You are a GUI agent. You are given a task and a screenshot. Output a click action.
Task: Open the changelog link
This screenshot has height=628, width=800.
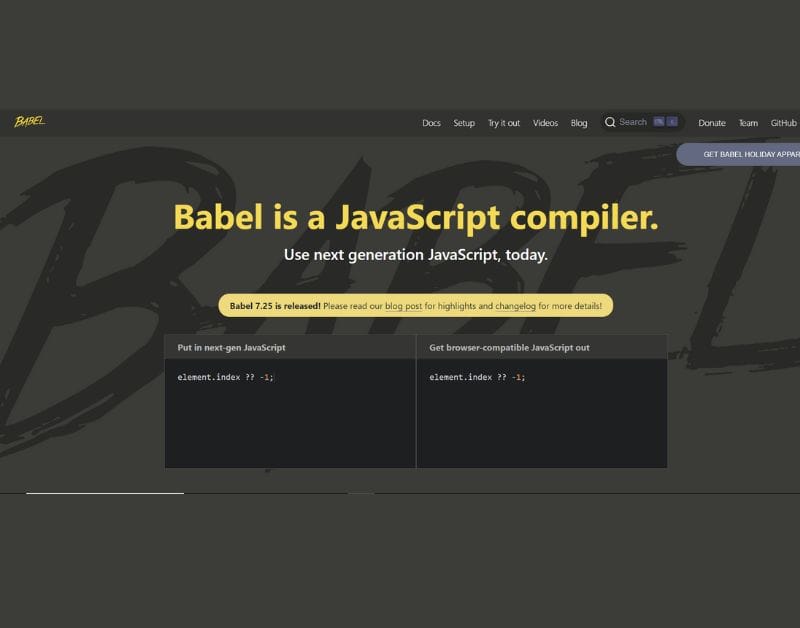click(515, 306)
